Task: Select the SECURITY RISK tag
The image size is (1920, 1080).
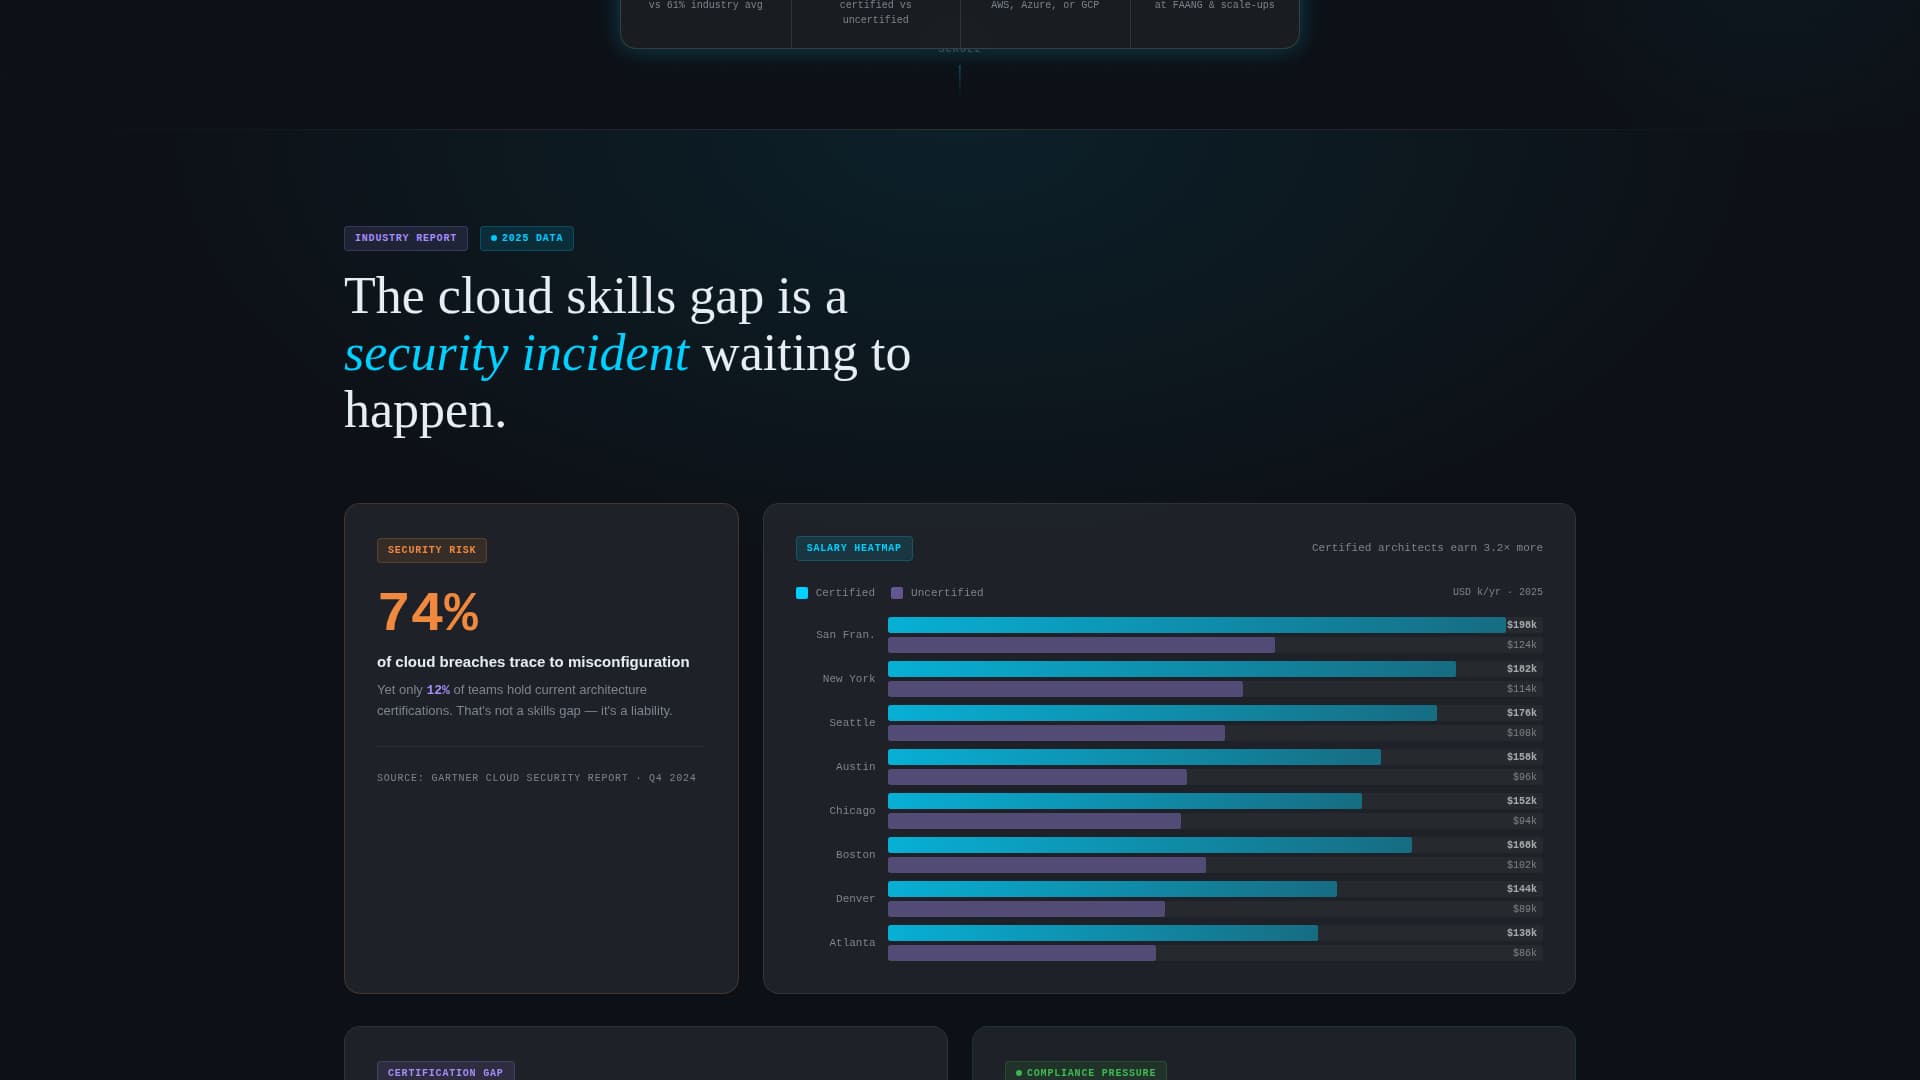Action: (x=431, y=550)
